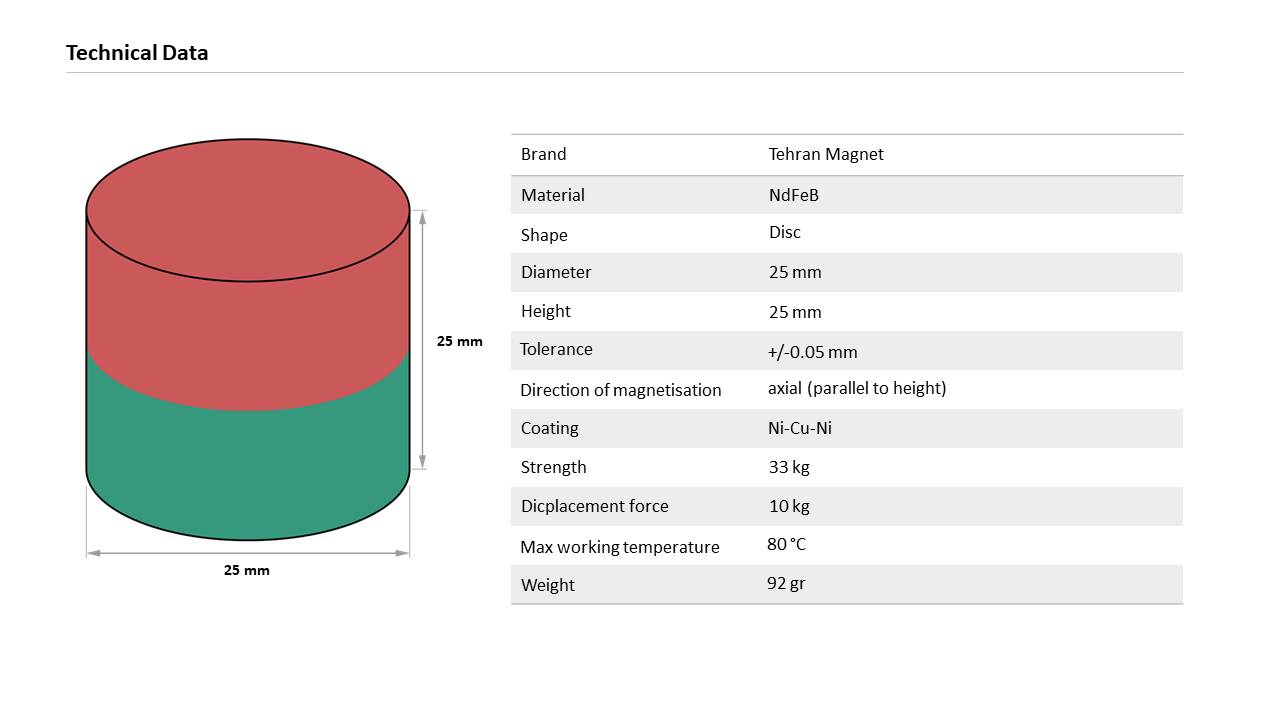This screenshot has width=1280, height=720.
Task: Select the Direction of magnetisation label
Action: click(620, 390)
